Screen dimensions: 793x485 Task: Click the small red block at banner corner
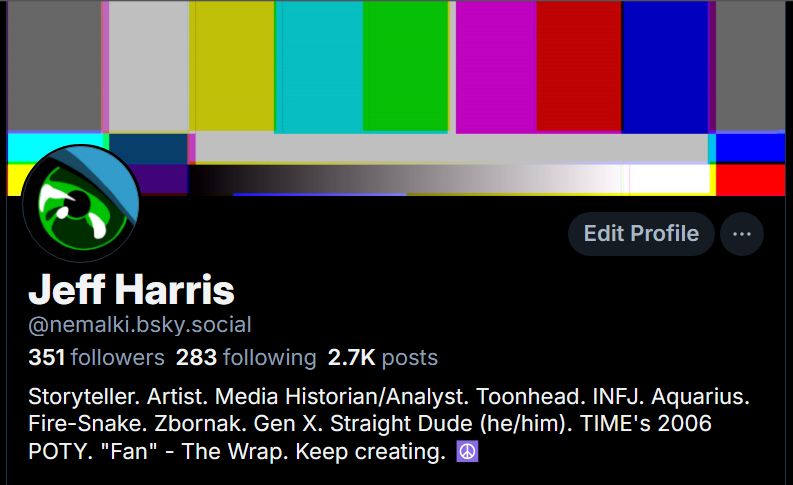(x=751, y=180)
